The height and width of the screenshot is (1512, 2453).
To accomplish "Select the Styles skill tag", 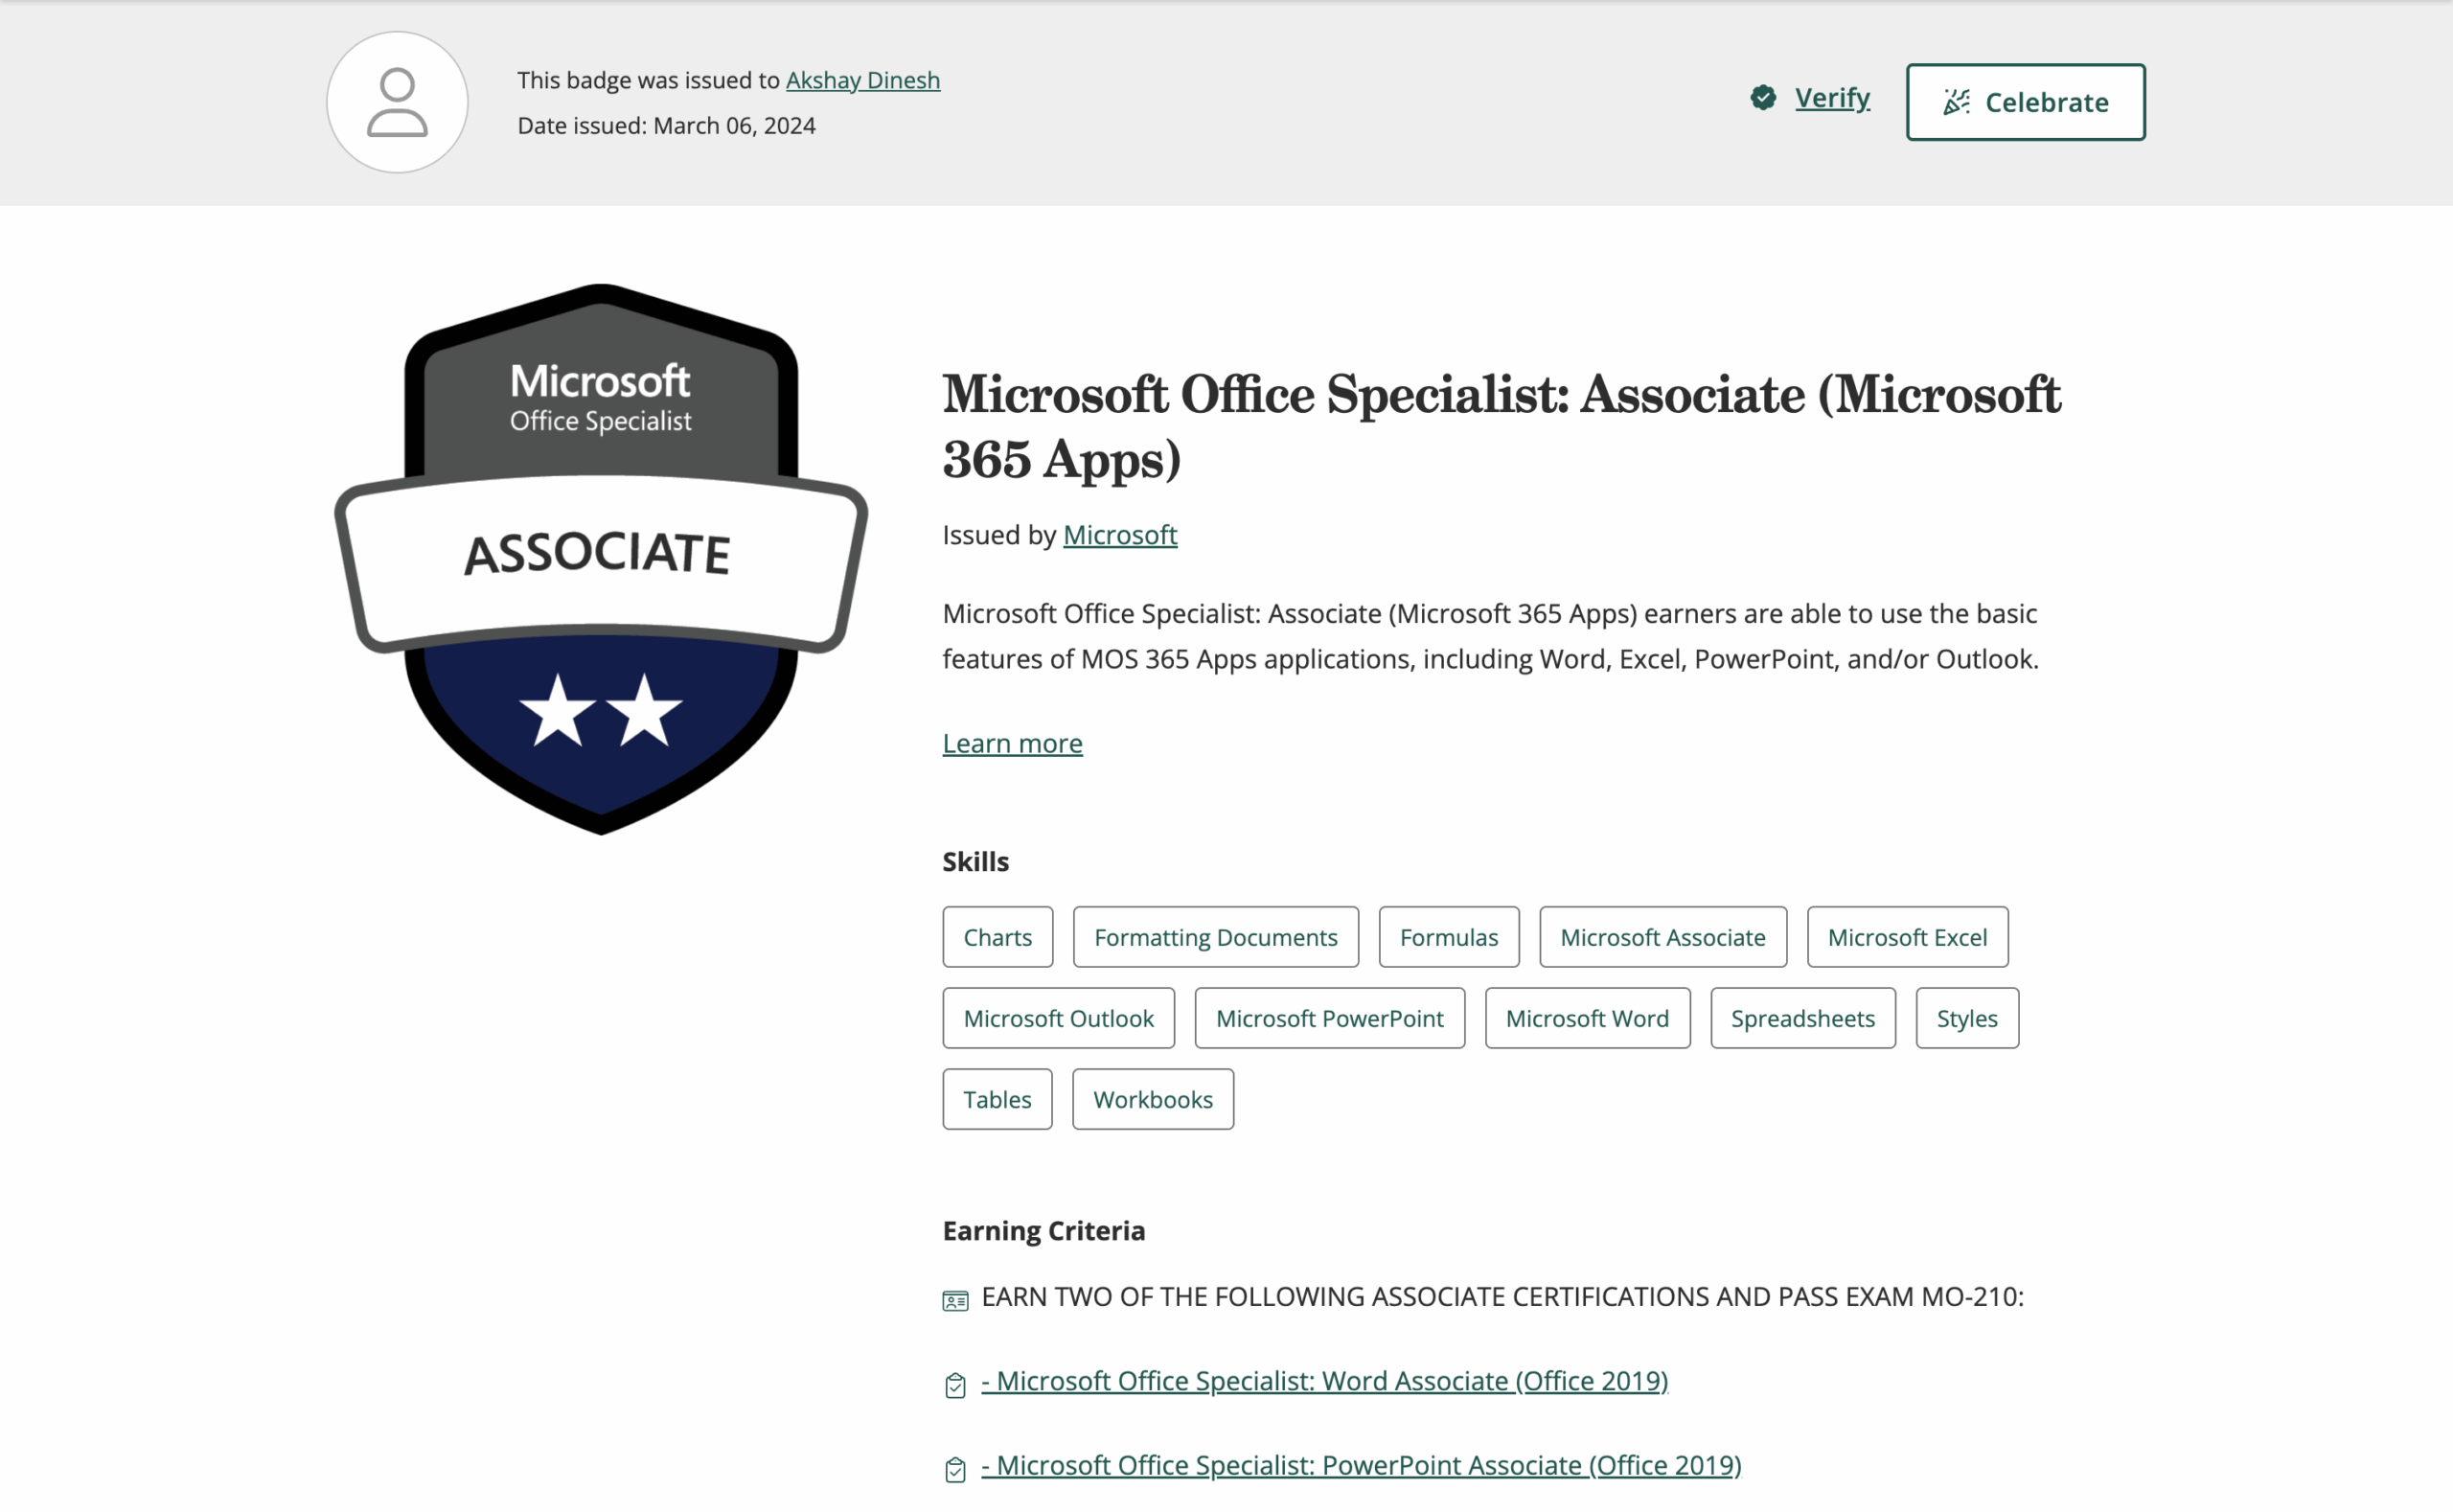I will pyautogui.click(x=1967, y=1018).
